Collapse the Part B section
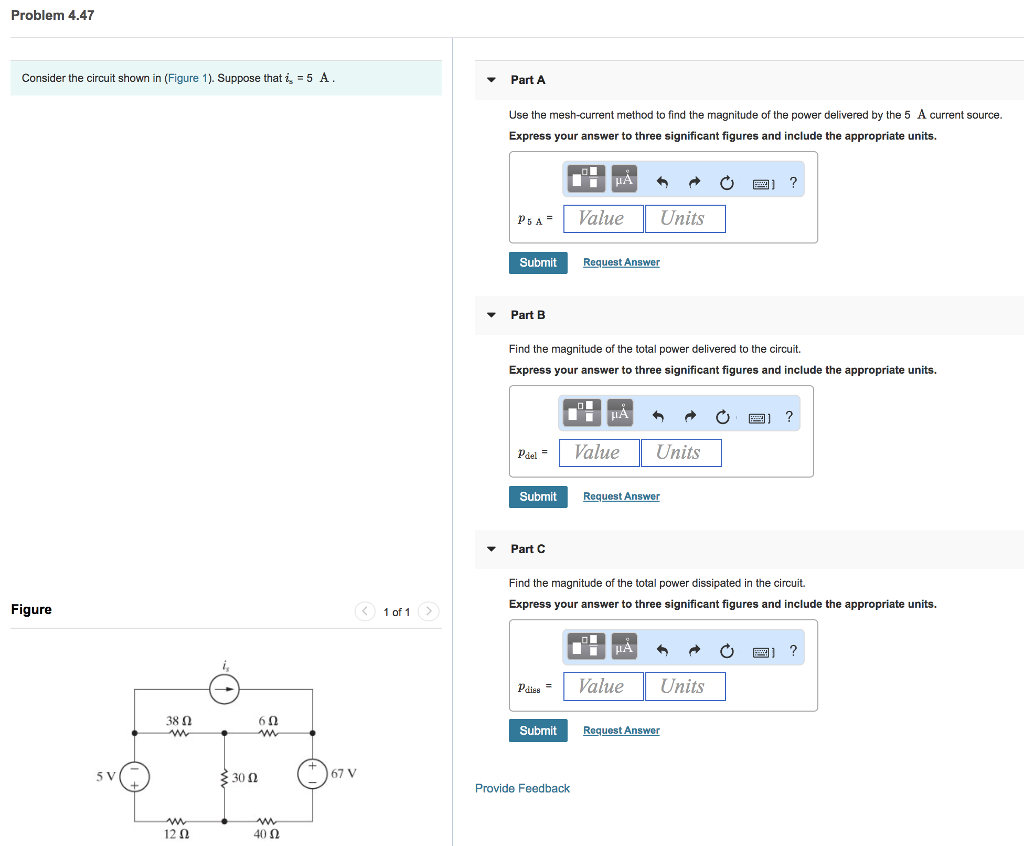Viewport: 1024px width, 846px height. [491, 314]
